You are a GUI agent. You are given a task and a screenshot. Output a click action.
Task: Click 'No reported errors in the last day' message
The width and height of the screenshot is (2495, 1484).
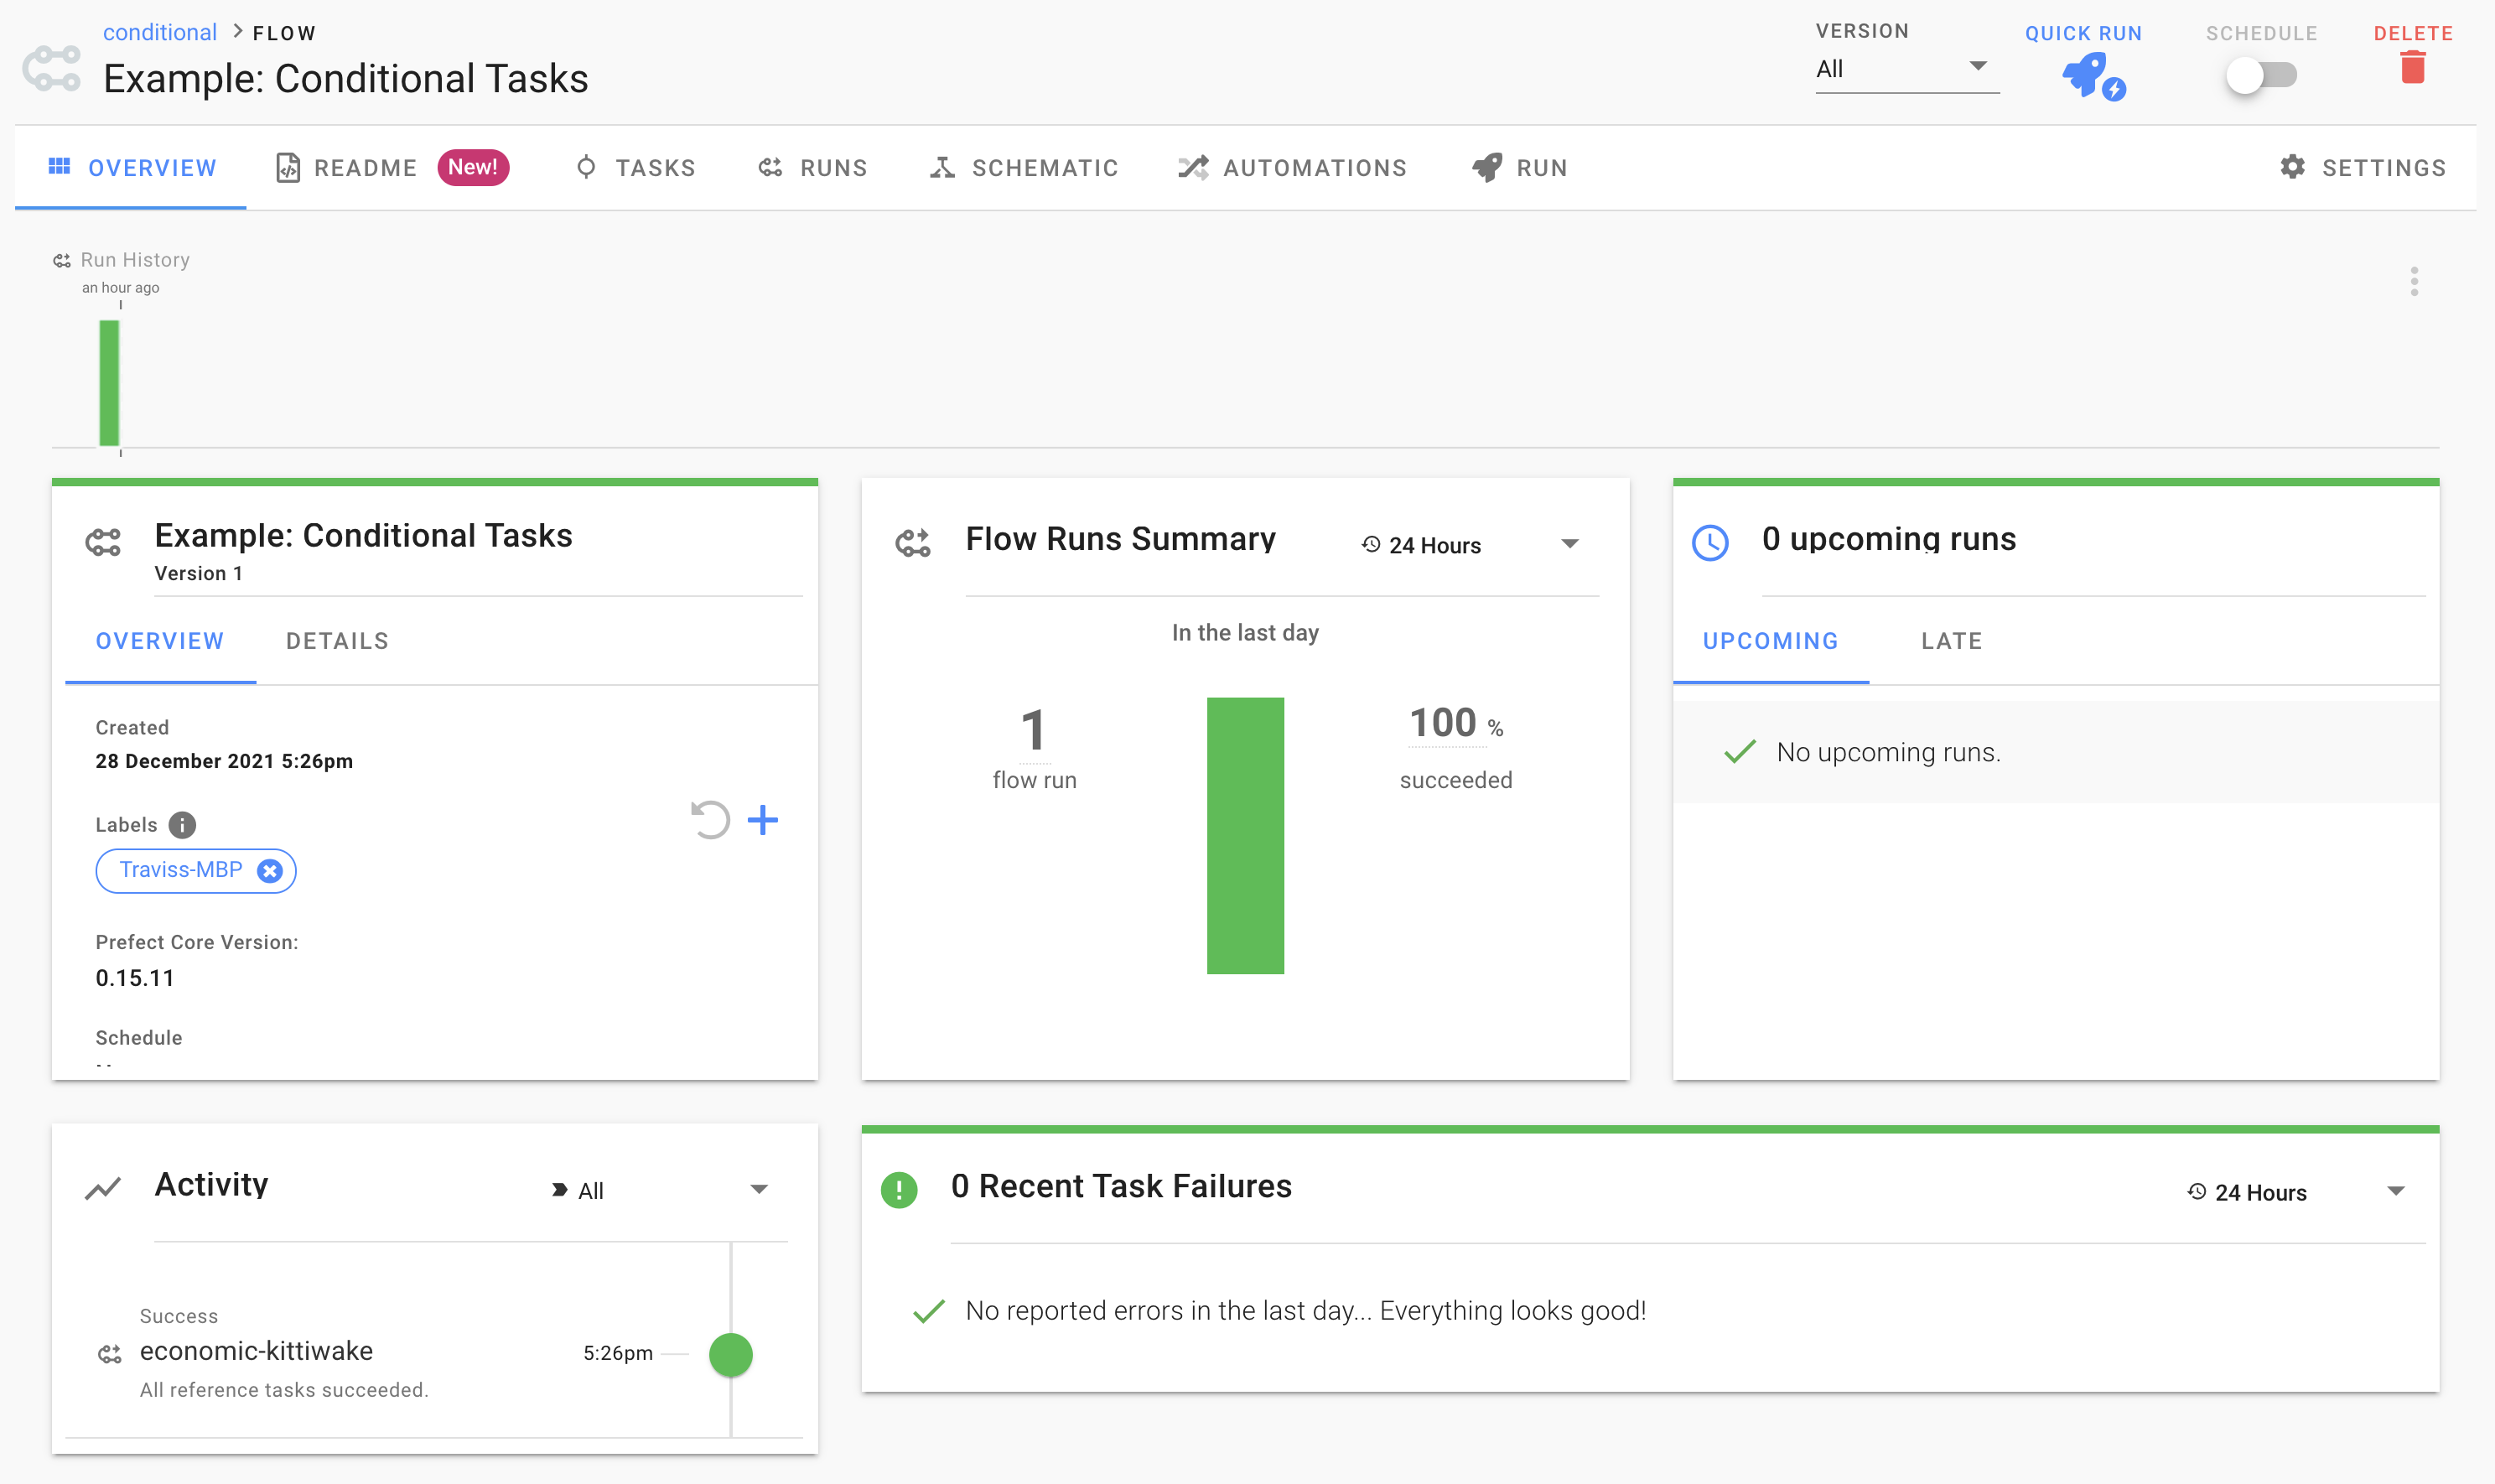click(x=1305, y=1310)
